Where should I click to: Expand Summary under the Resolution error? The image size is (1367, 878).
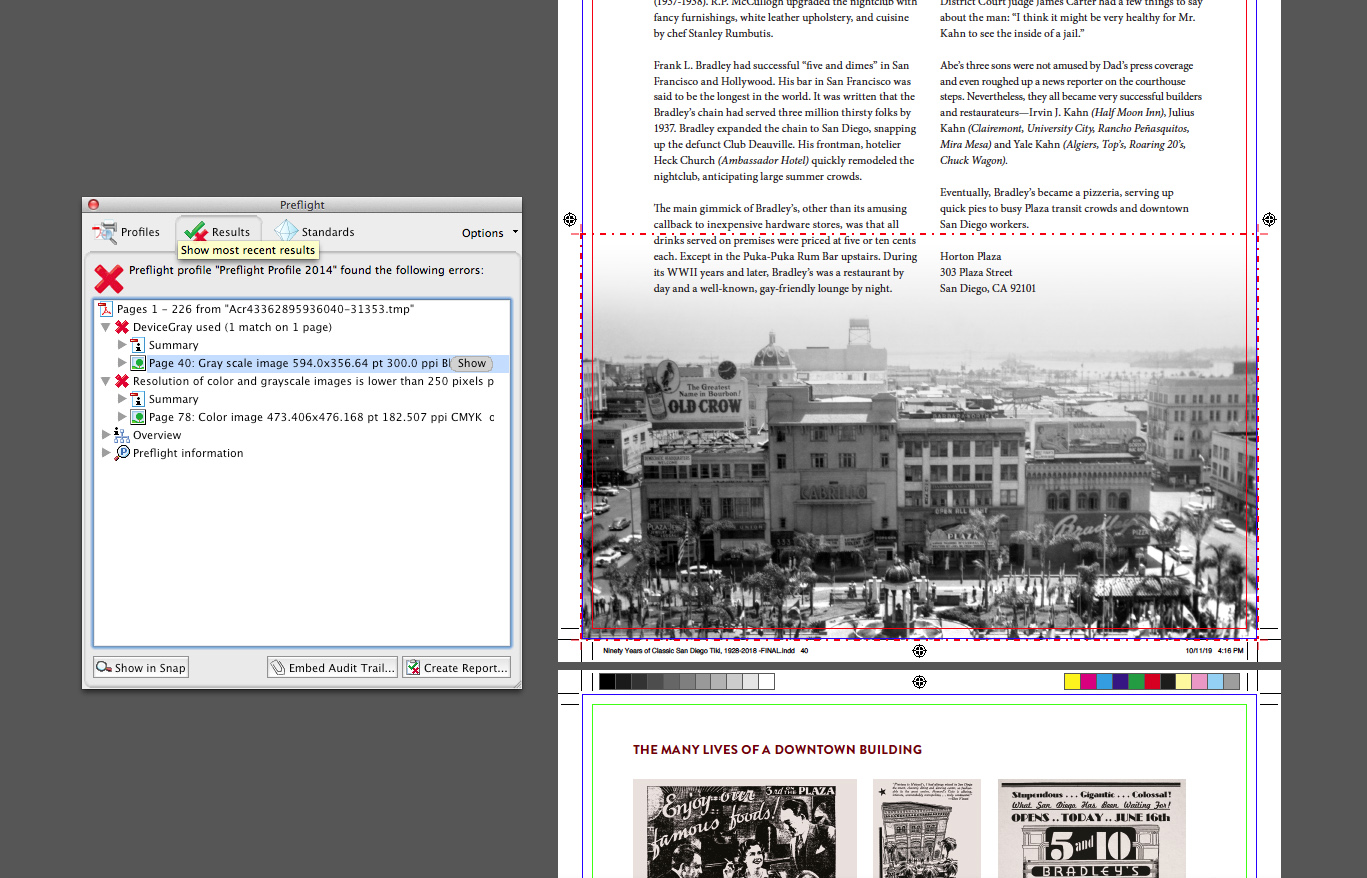(x=122, y=399)
